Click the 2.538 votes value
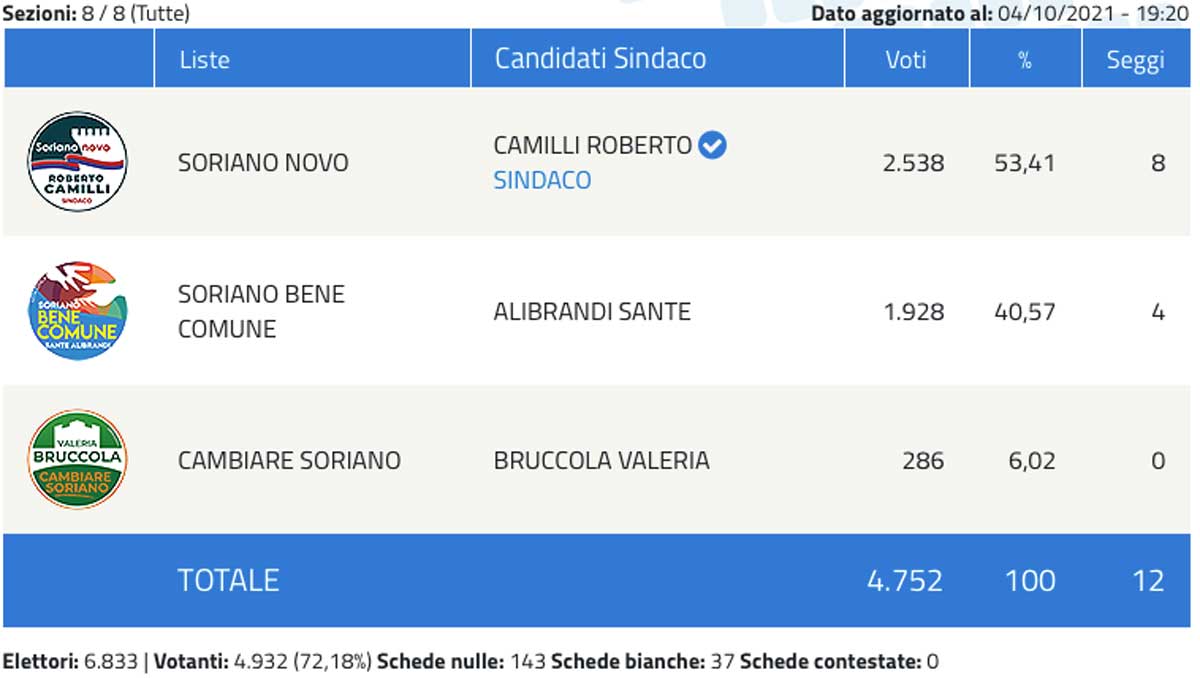Viewport: 1200px width, 678px height. coord(913,163)
